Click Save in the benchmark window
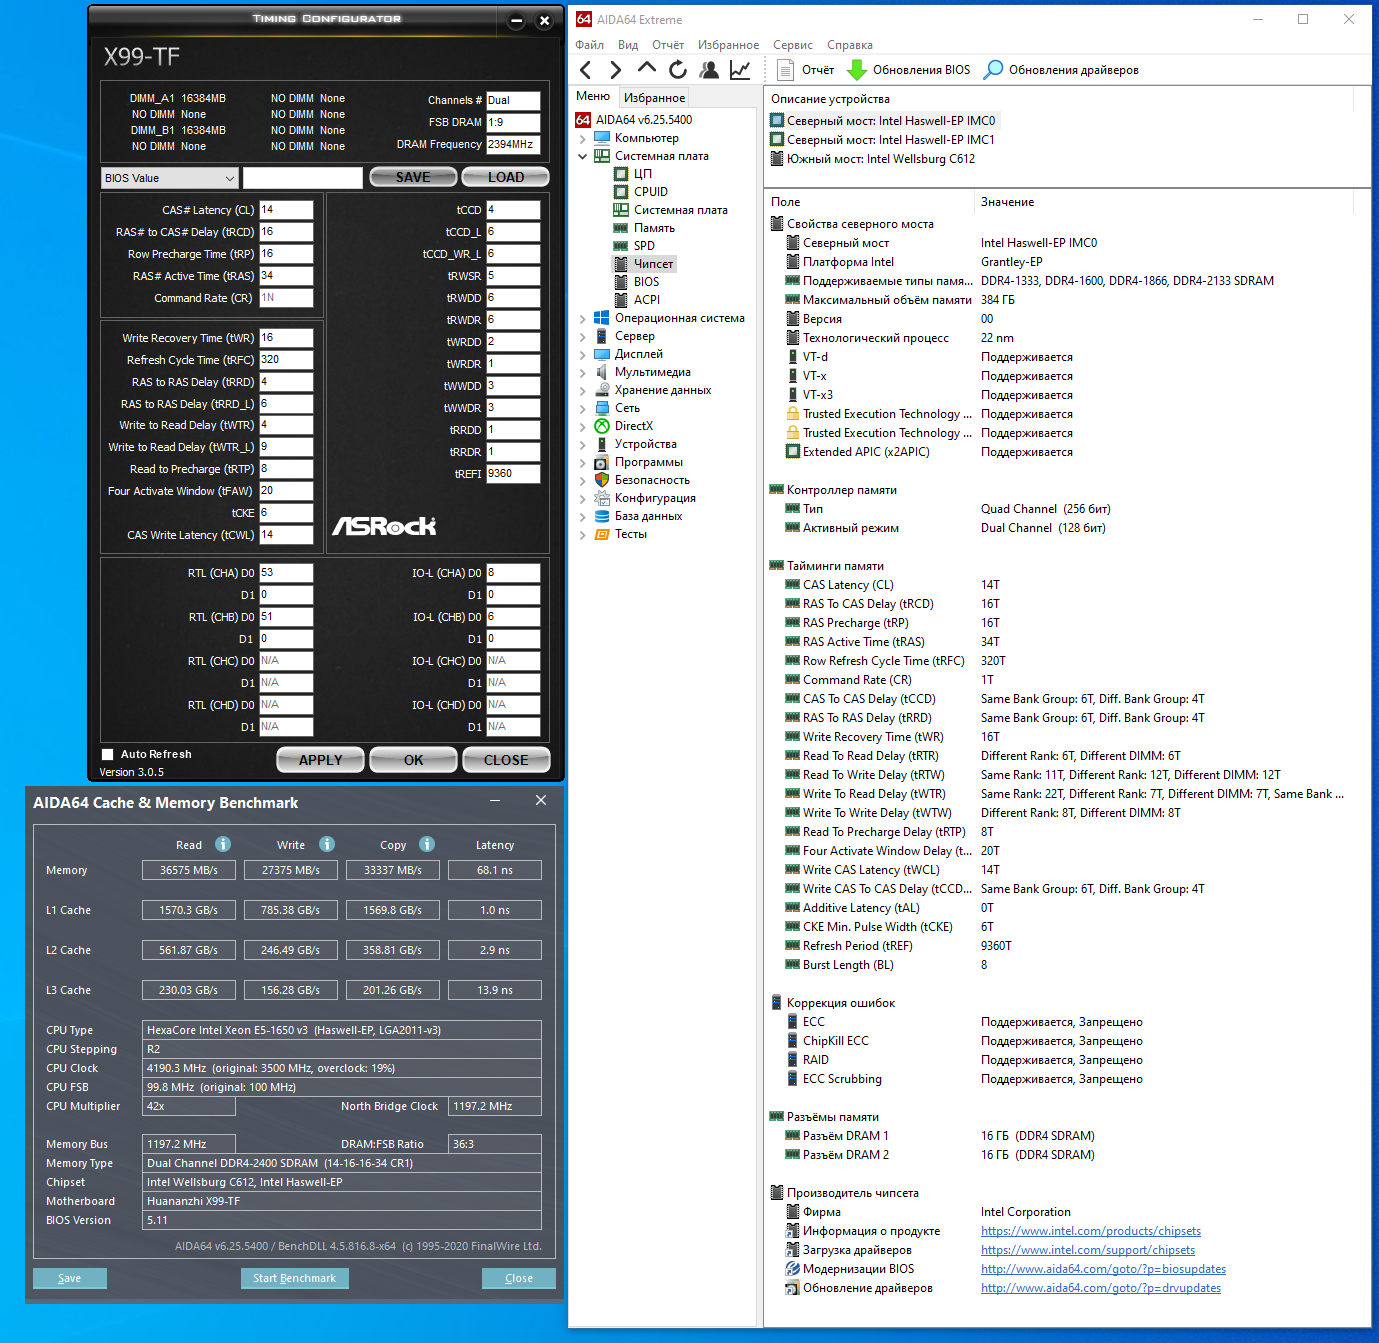The height and width of the screenshot is (1343, 1379). coord(70,1278)
